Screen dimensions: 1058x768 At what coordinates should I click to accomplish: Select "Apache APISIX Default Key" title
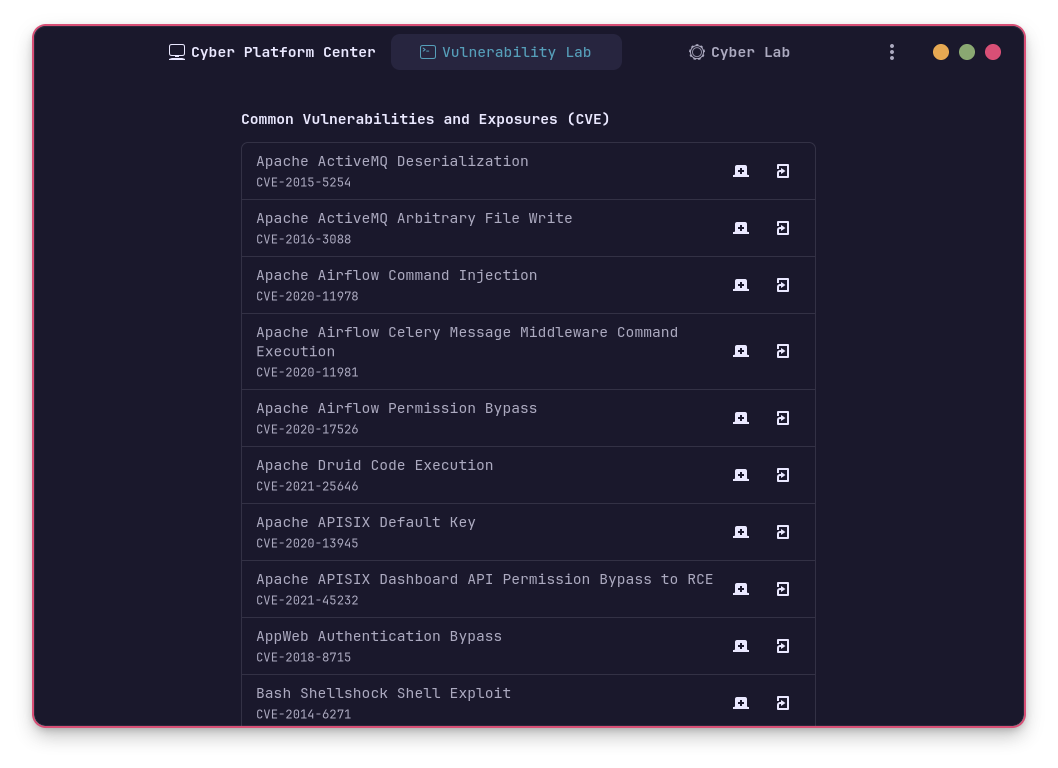(366, 522)
